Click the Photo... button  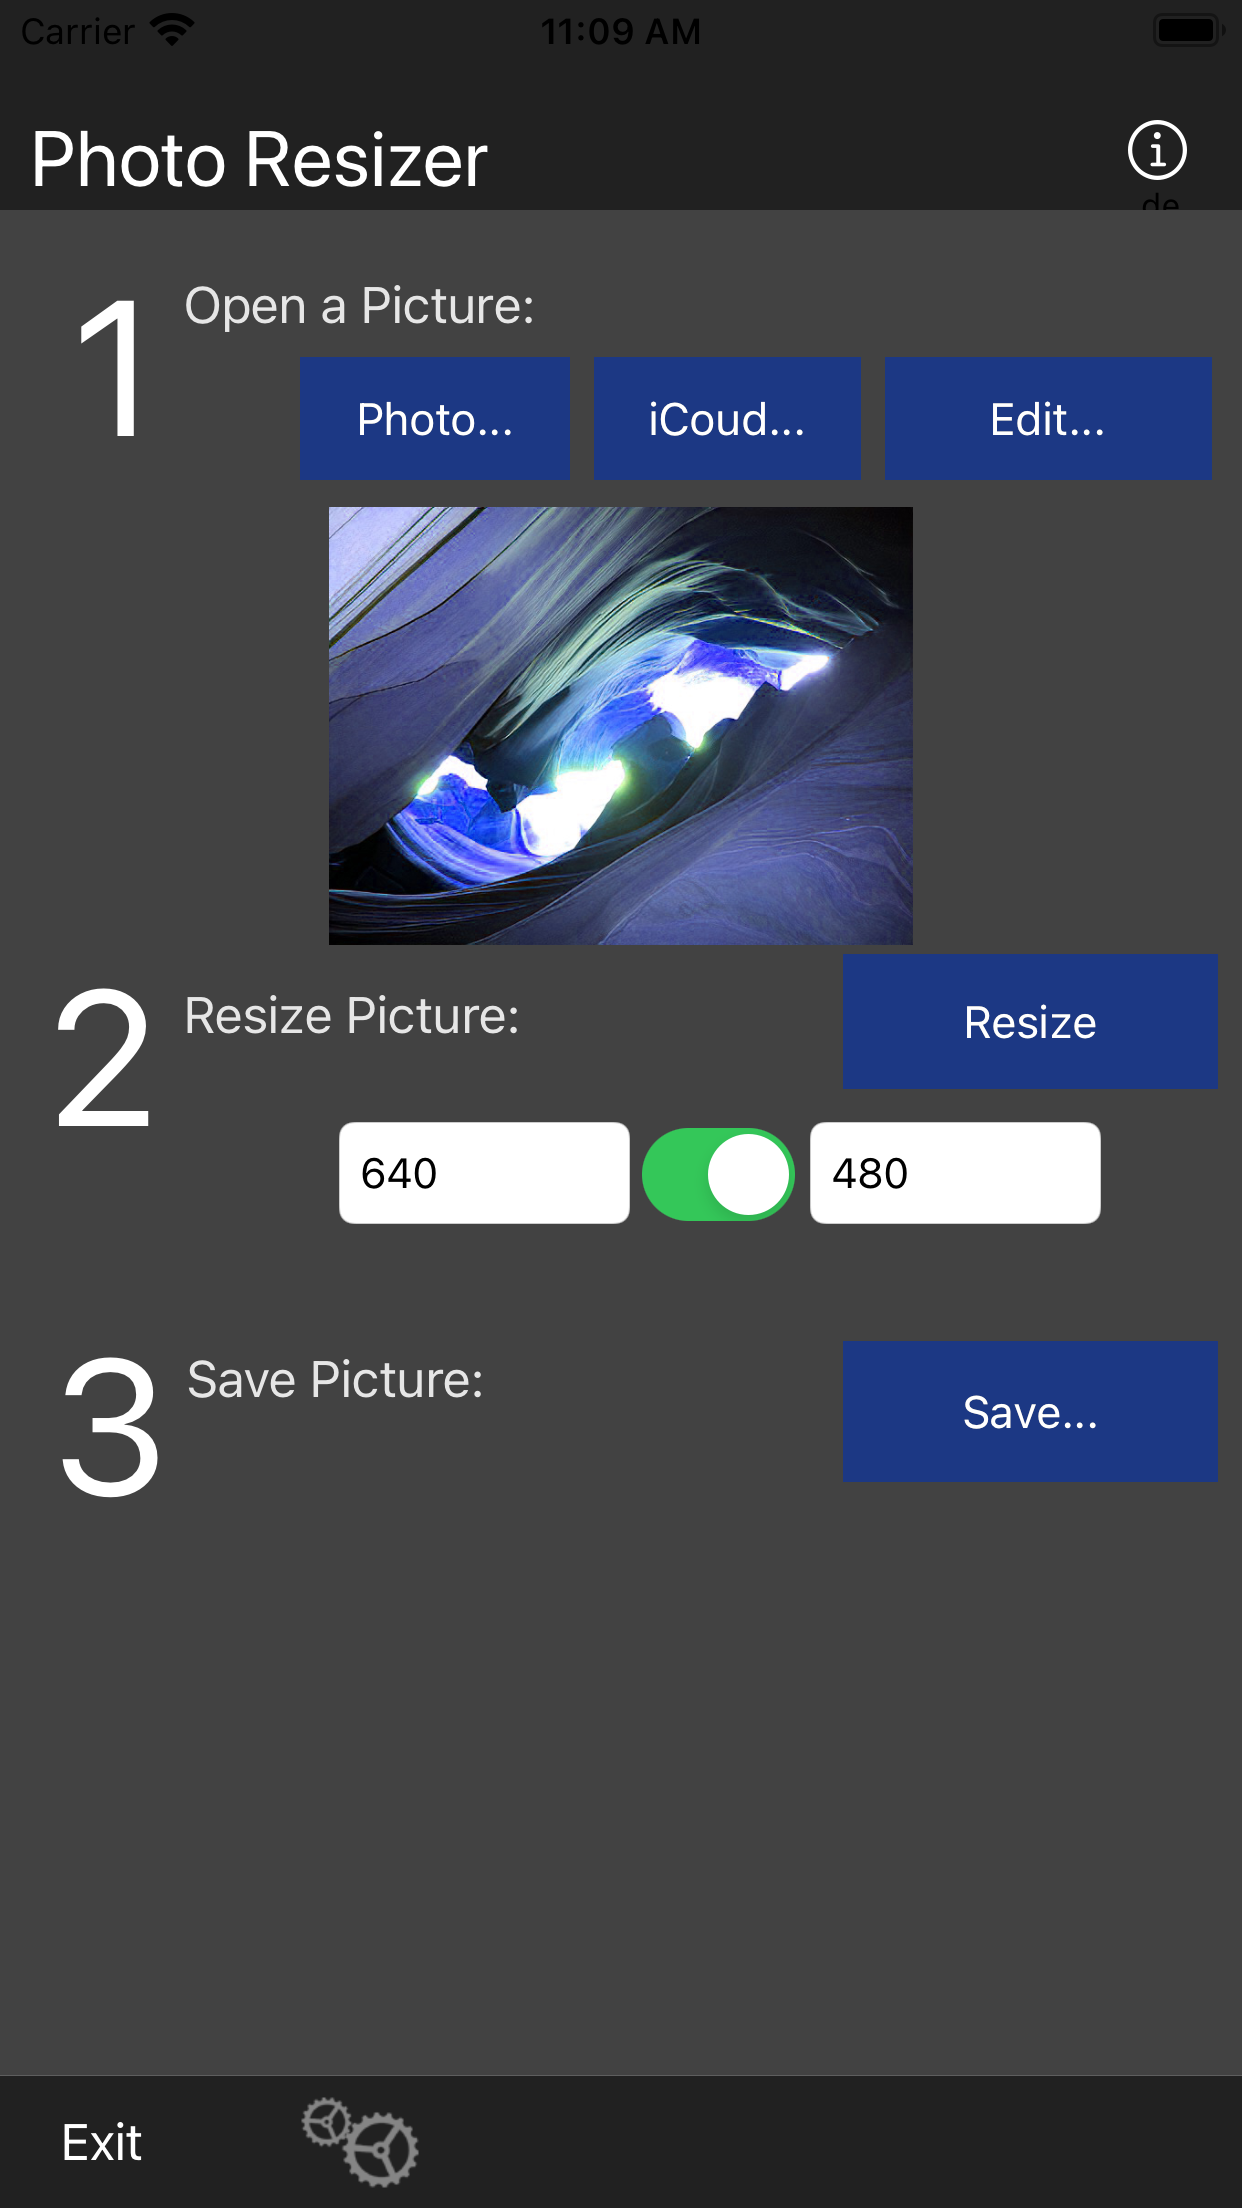click(x=435, y=419)
